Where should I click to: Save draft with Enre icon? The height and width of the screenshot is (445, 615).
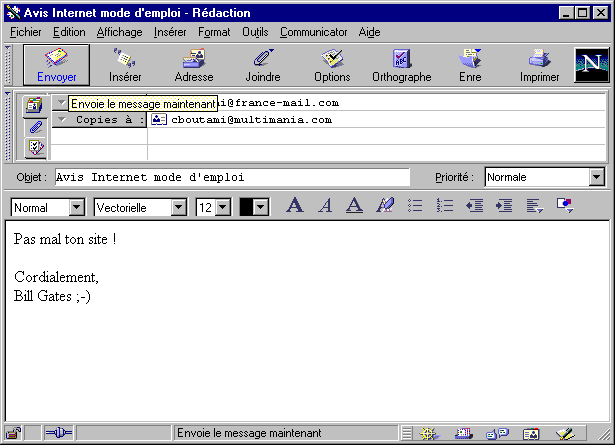(x=470, y=65)
